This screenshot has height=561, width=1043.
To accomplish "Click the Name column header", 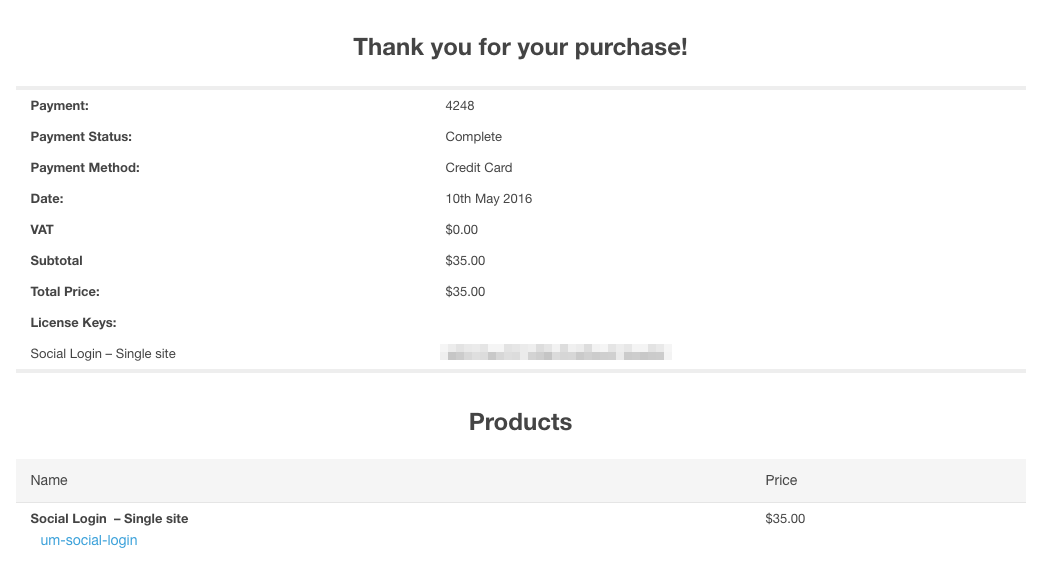I will click(x=49, y=480).
